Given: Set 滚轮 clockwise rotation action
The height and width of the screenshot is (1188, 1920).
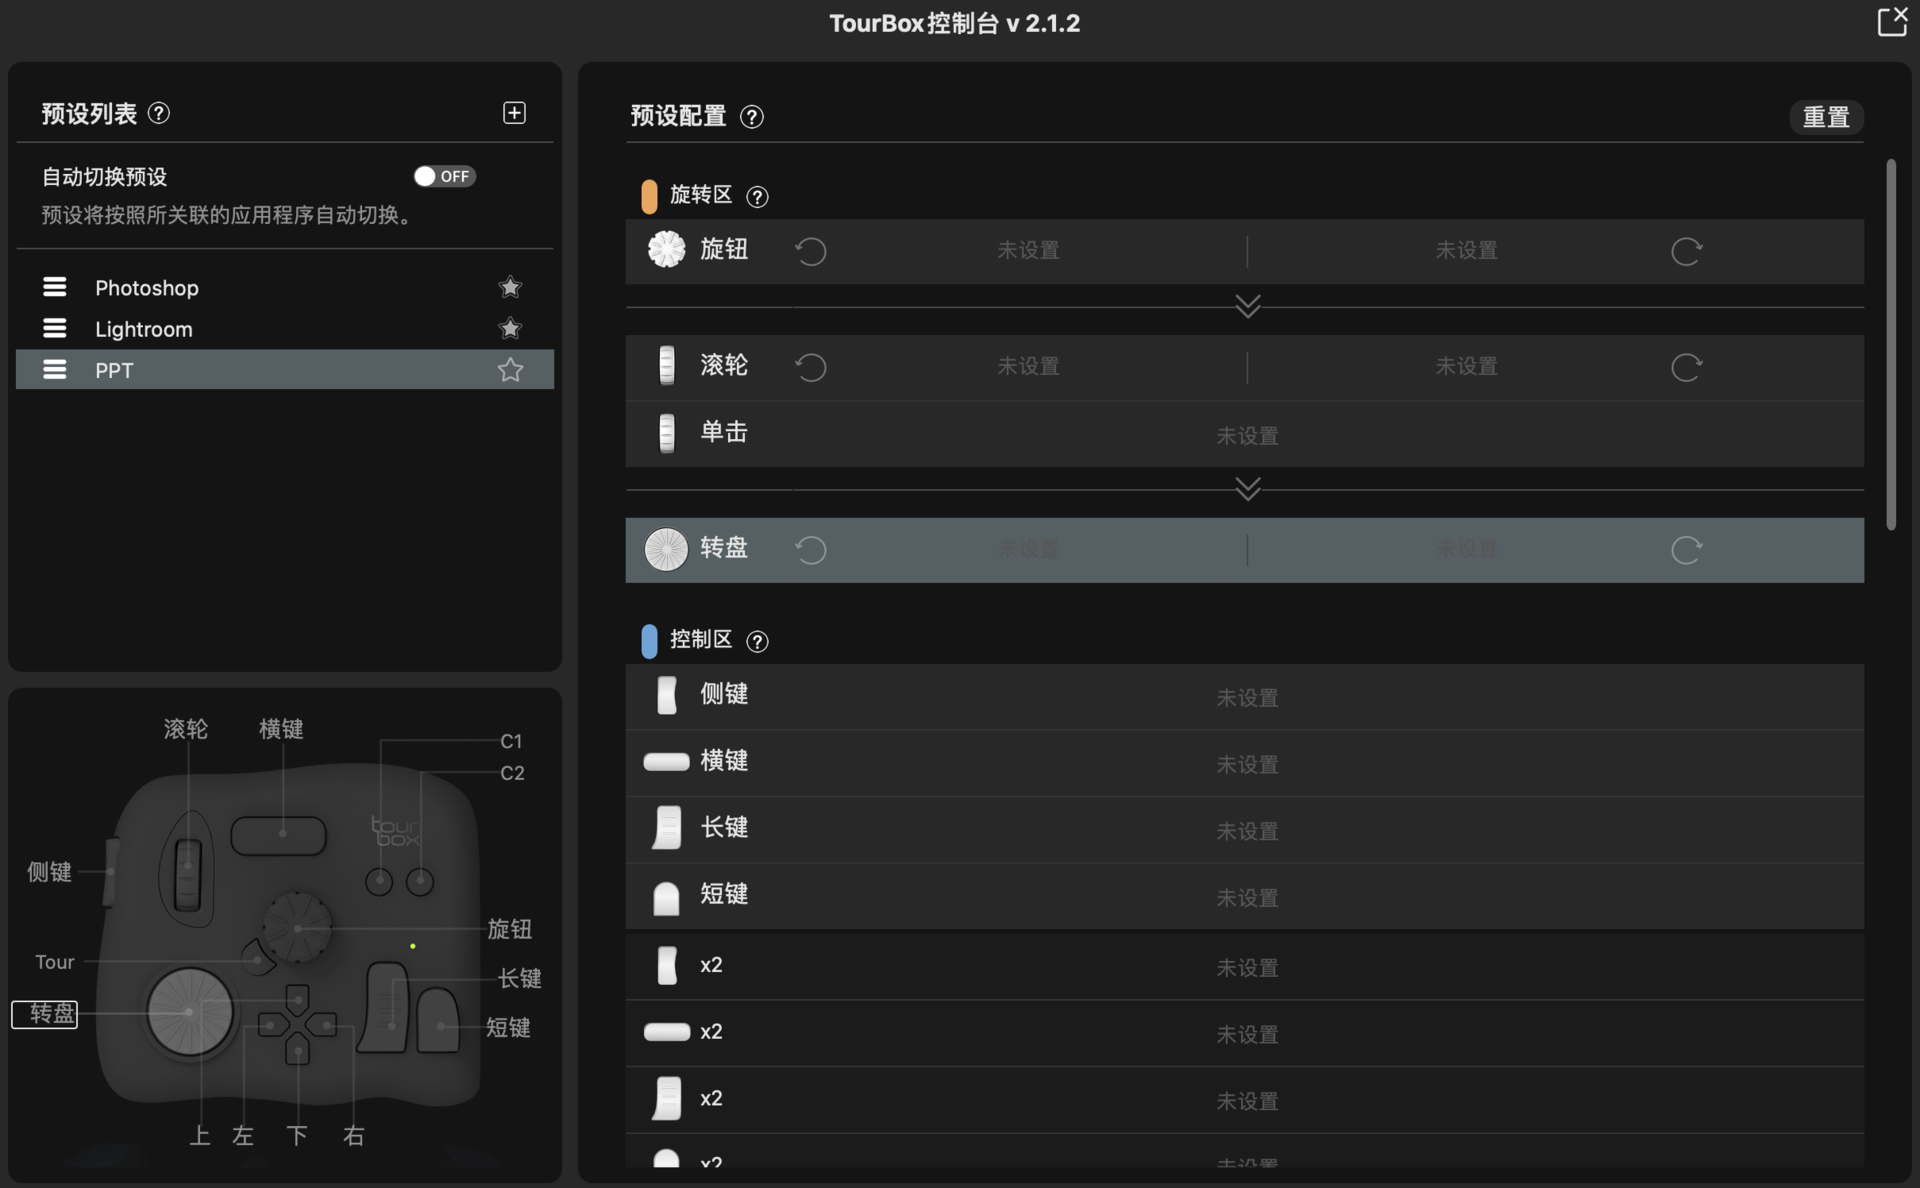Looking at the screenshot, I should (x=1686, y=367).
